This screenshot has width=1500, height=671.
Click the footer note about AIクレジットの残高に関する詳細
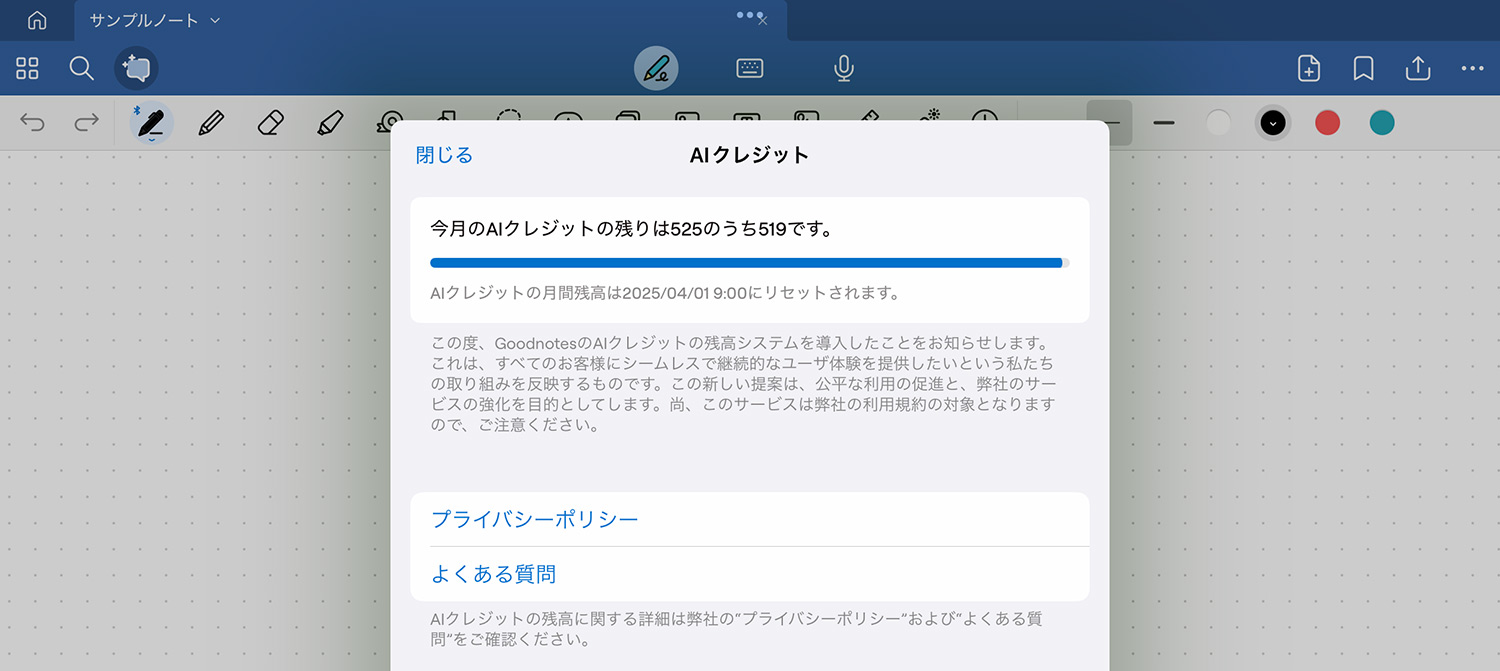click(736, 629)
